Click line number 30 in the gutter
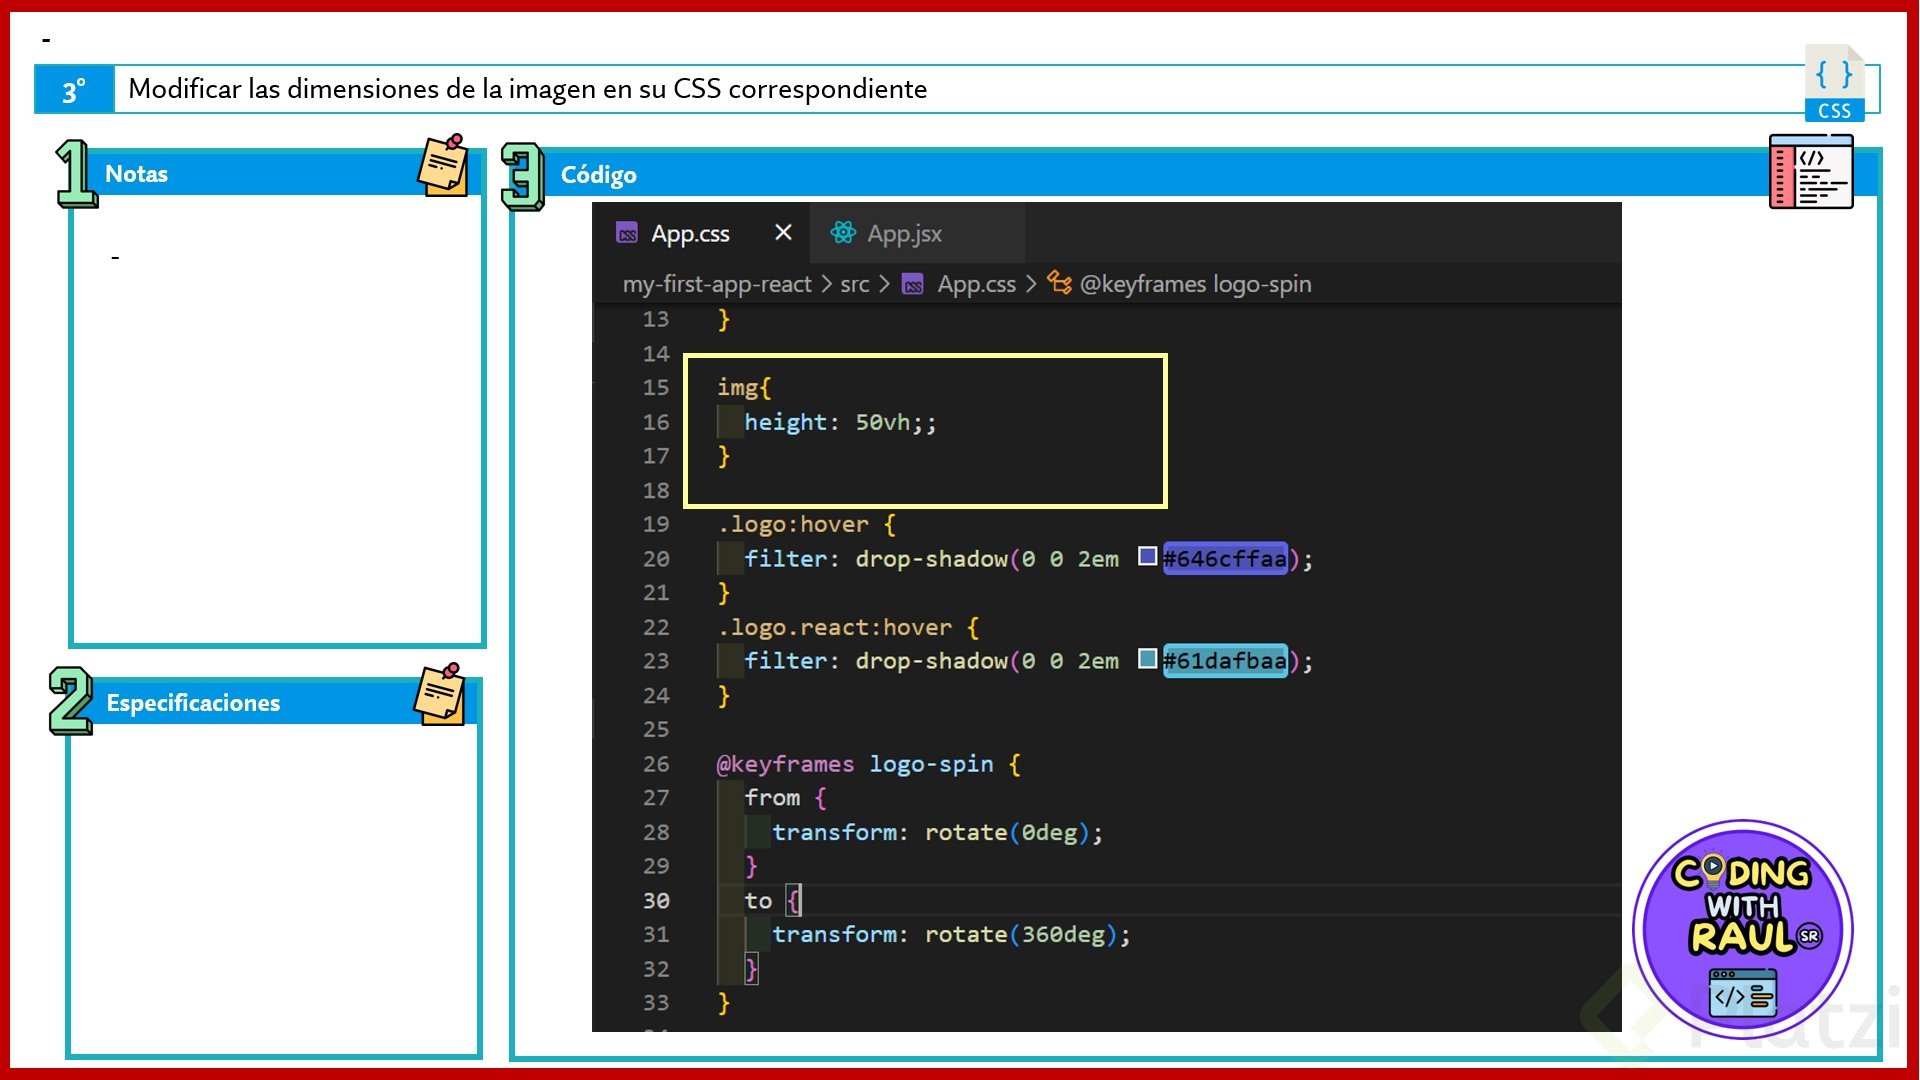 (x=656, y=901)
